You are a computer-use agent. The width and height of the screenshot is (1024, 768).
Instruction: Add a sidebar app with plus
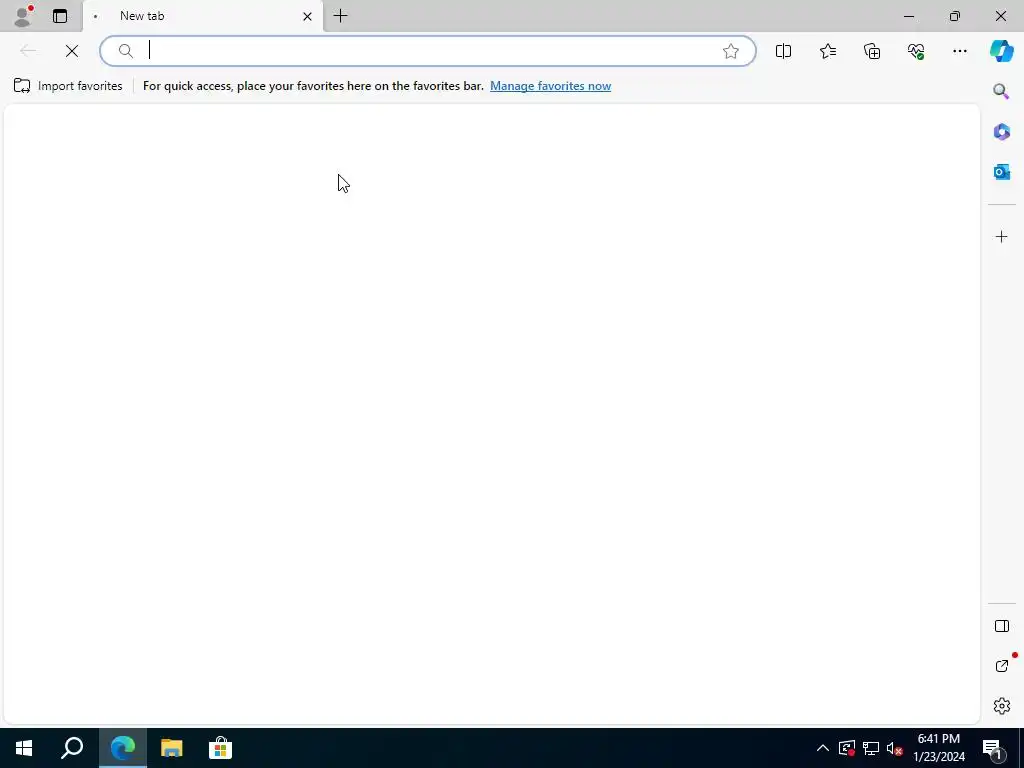click(1001, 236)
